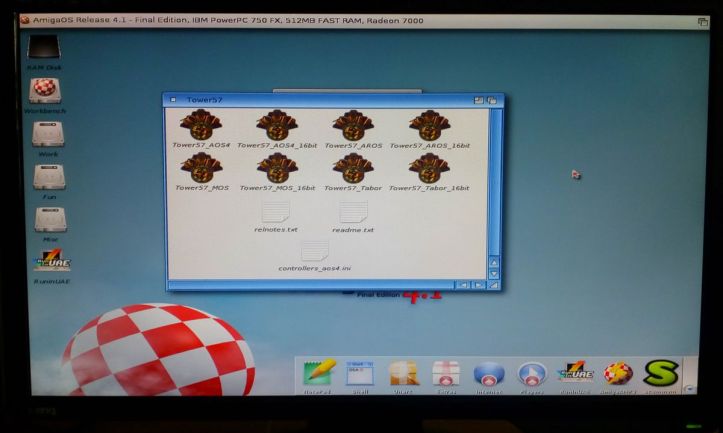Click the horizontal scrollbar of Tower57 window
The image size is (723, 433).
pos(310,285)
